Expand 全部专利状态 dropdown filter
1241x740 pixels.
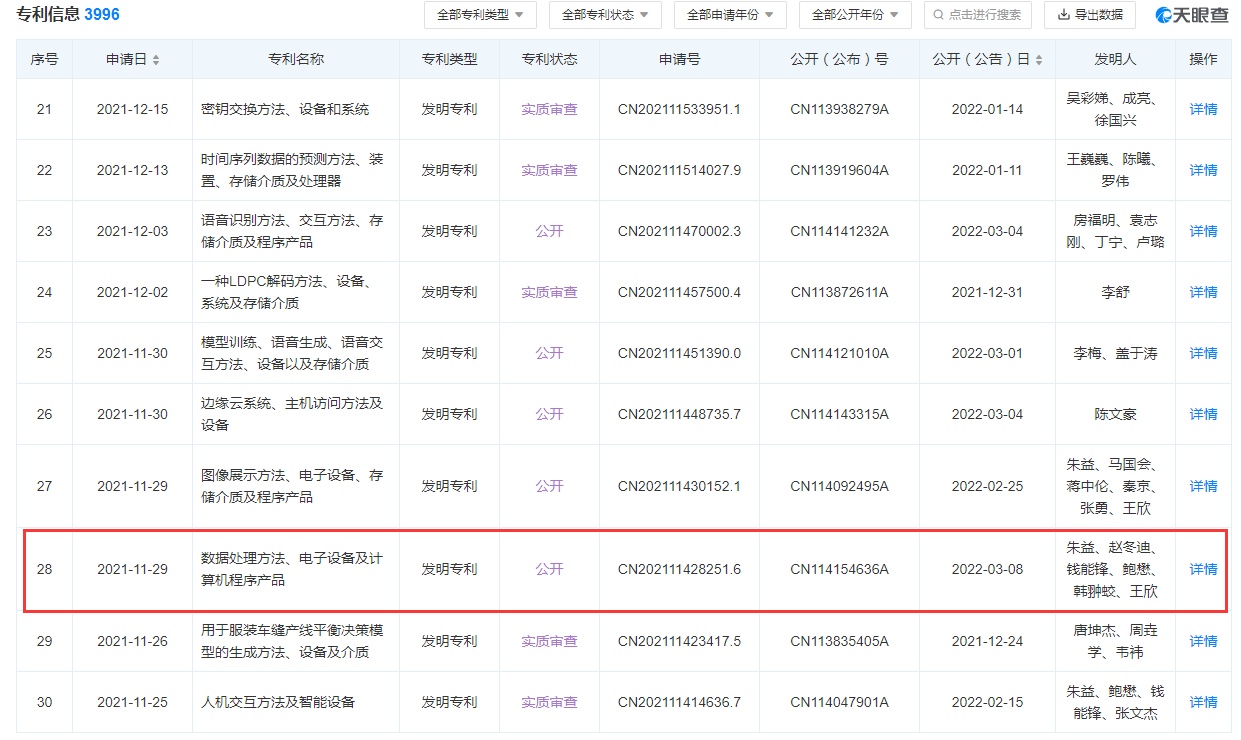tap(605, 15)
